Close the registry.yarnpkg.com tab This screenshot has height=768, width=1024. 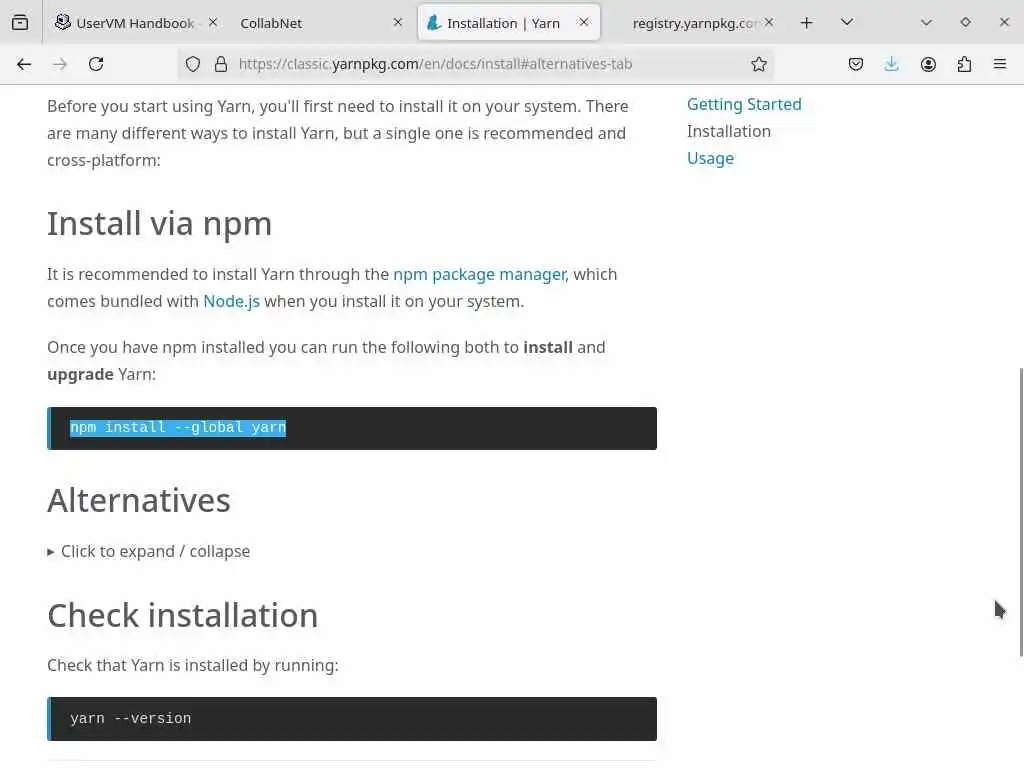(769, 22)
